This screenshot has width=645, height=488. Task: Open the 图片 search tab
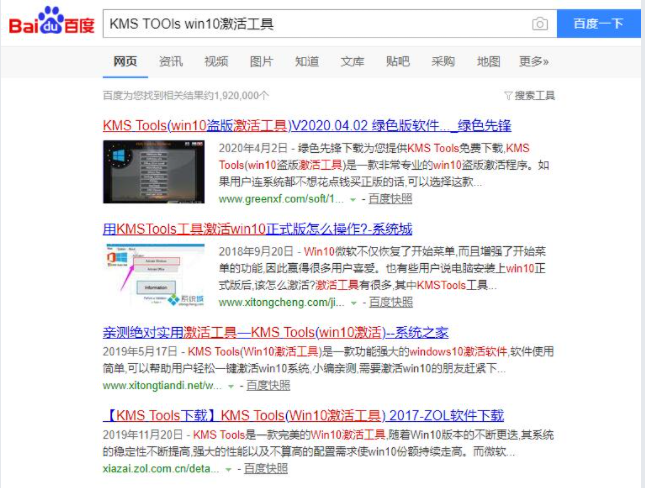[x=261, y=62]
